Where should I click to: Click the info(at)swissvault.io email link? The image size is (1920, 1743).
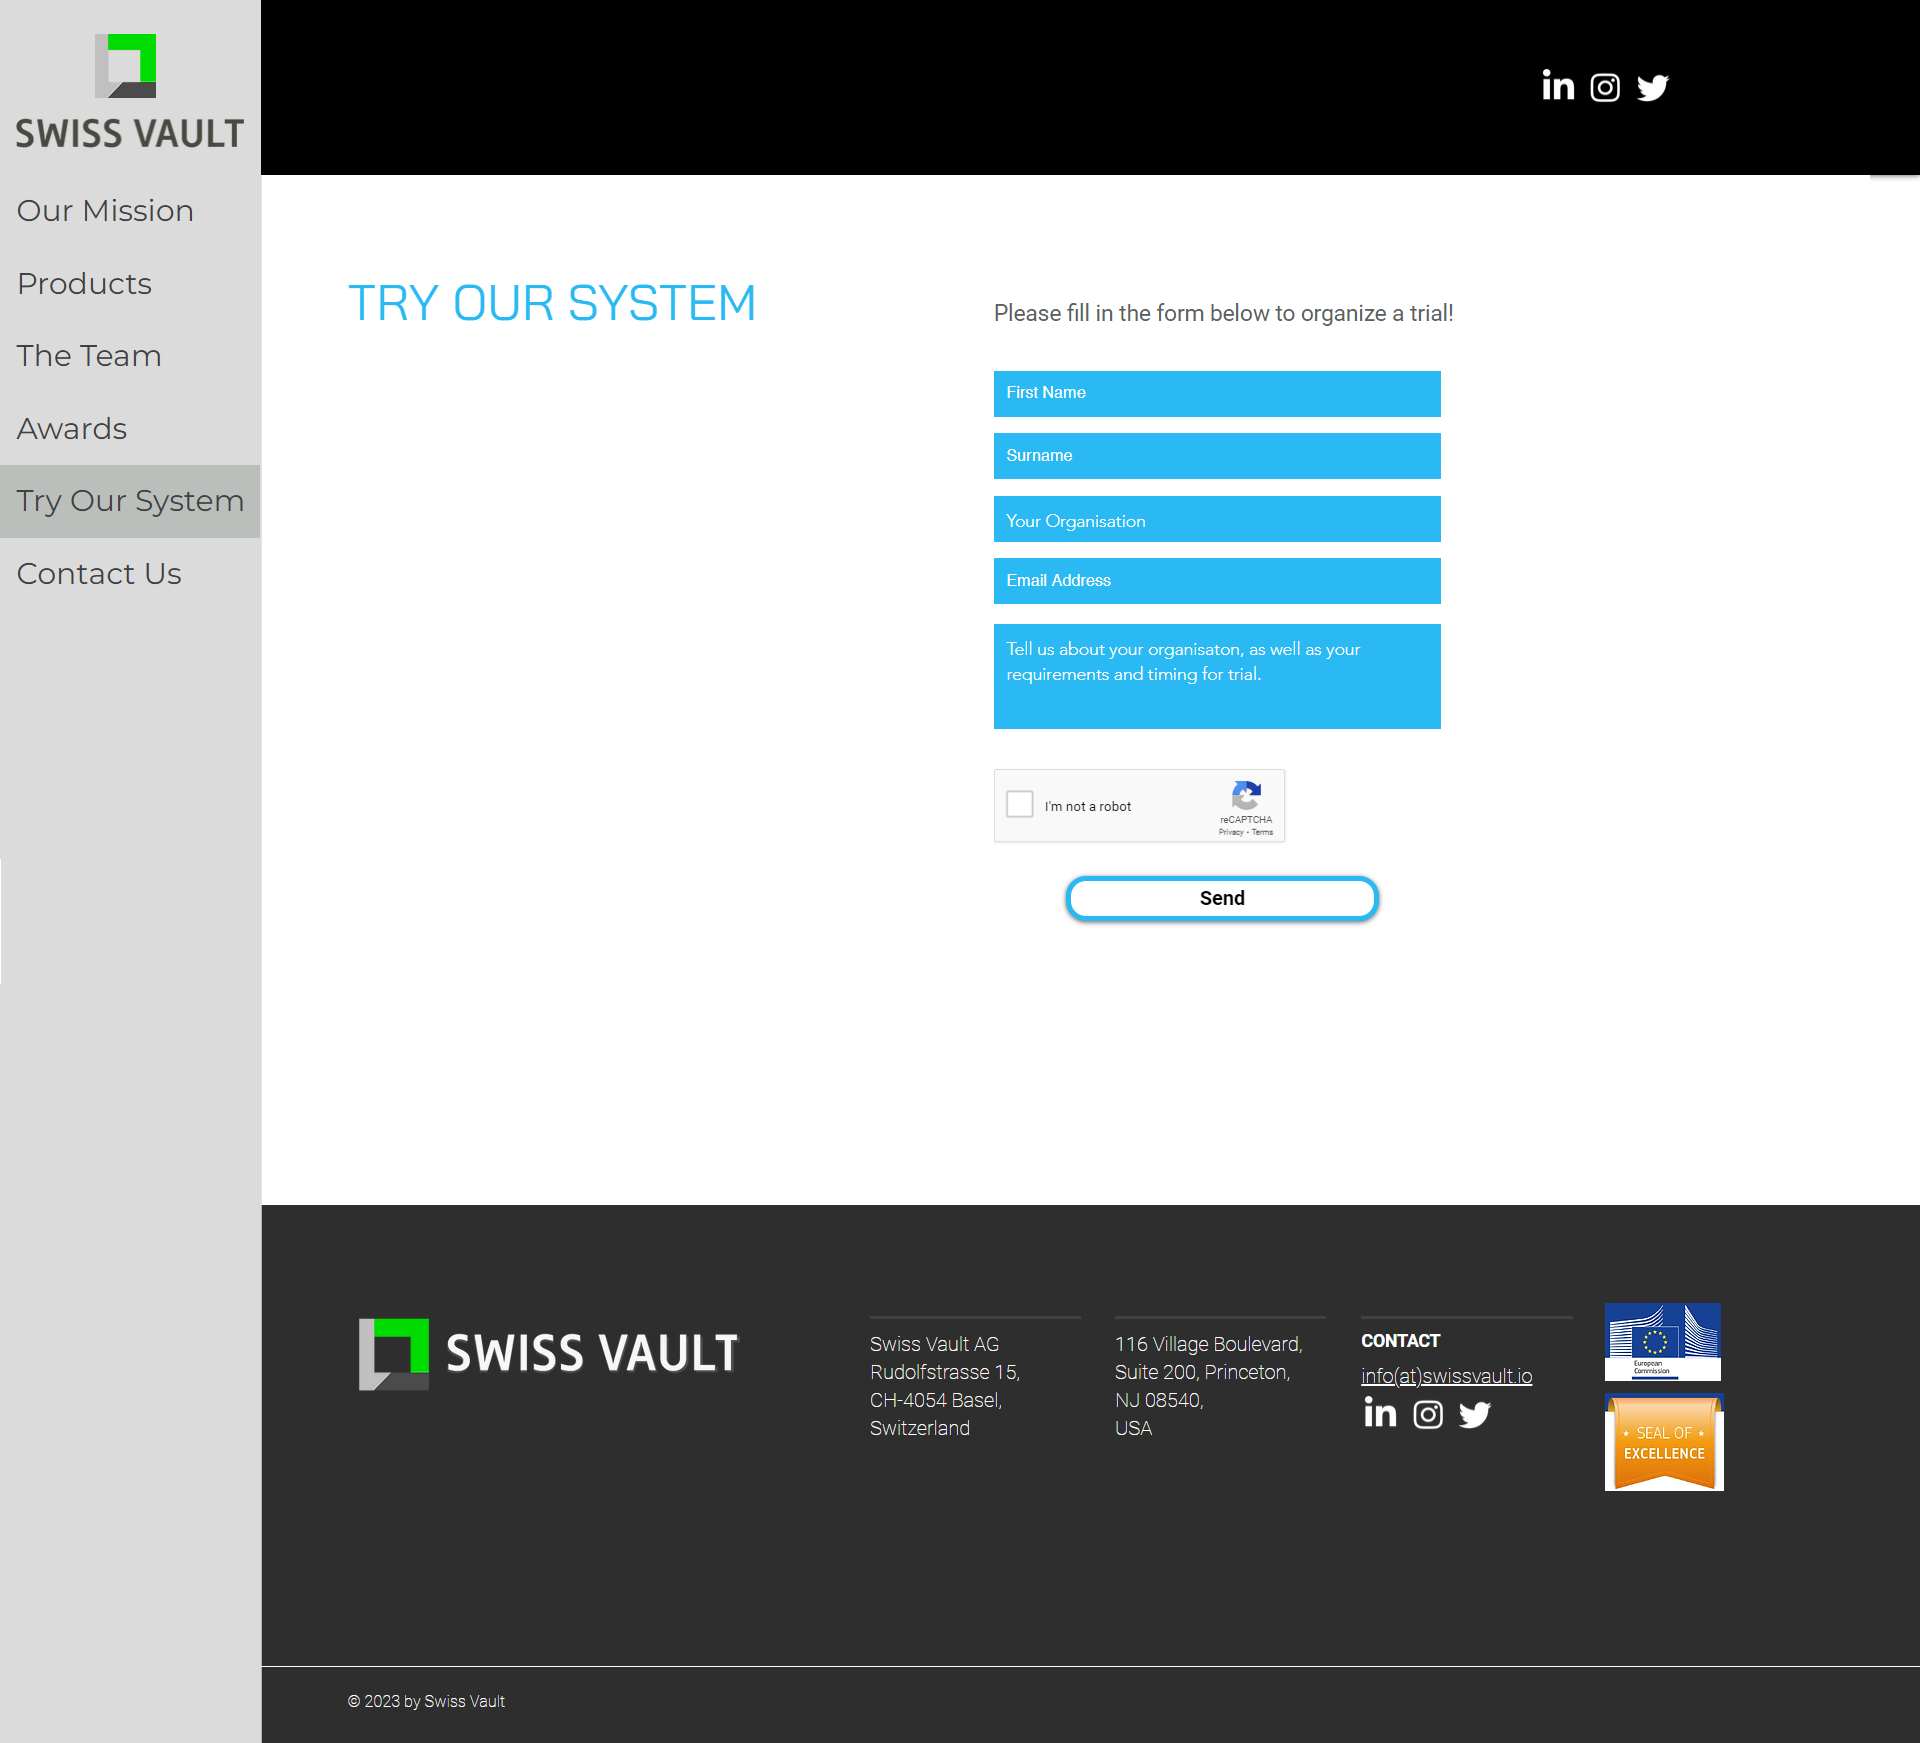coord(1446,1376)
